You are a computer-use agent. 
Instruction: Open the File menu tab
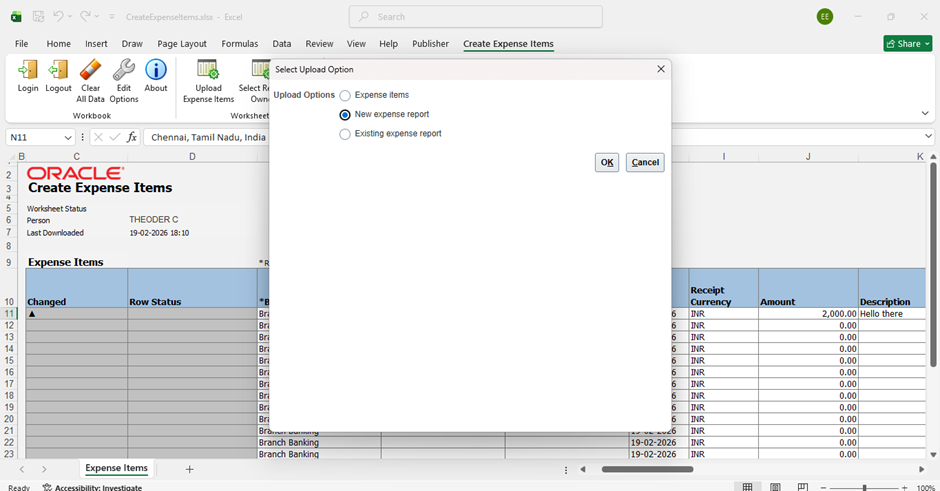22,44
